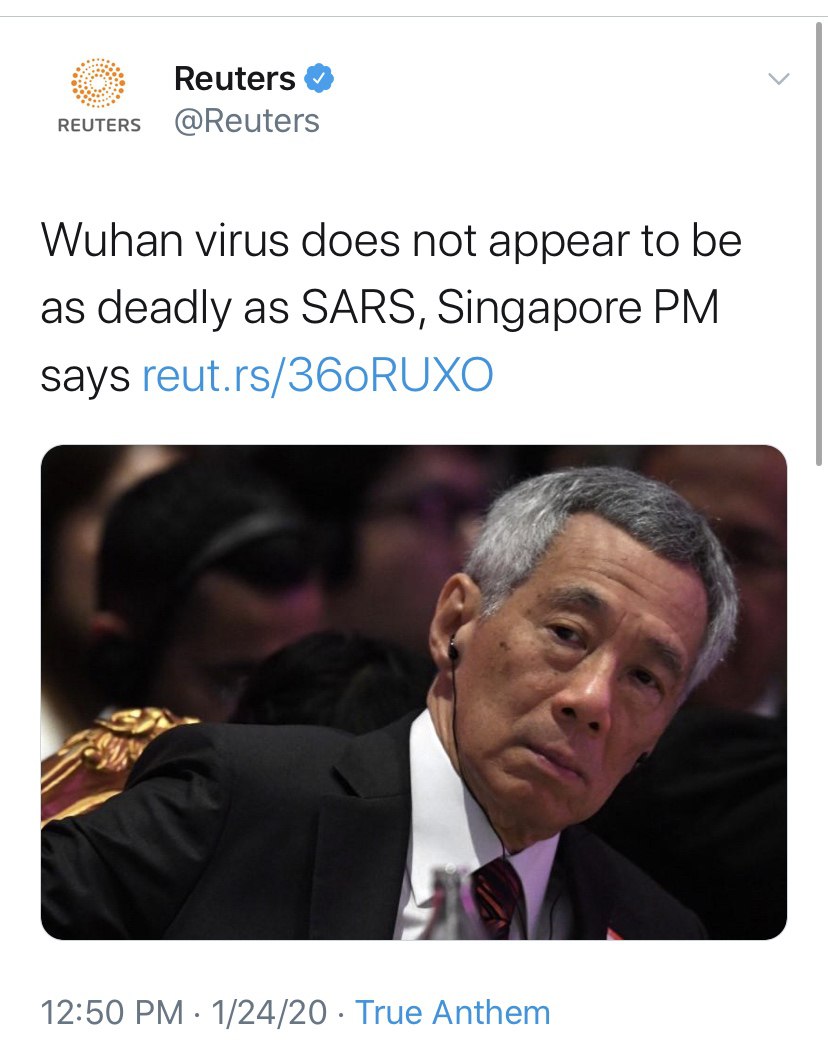Click the 1/24/20 tweet date
The height and width of the screenshot is (1050, 828).
[x=269, y=1012]
